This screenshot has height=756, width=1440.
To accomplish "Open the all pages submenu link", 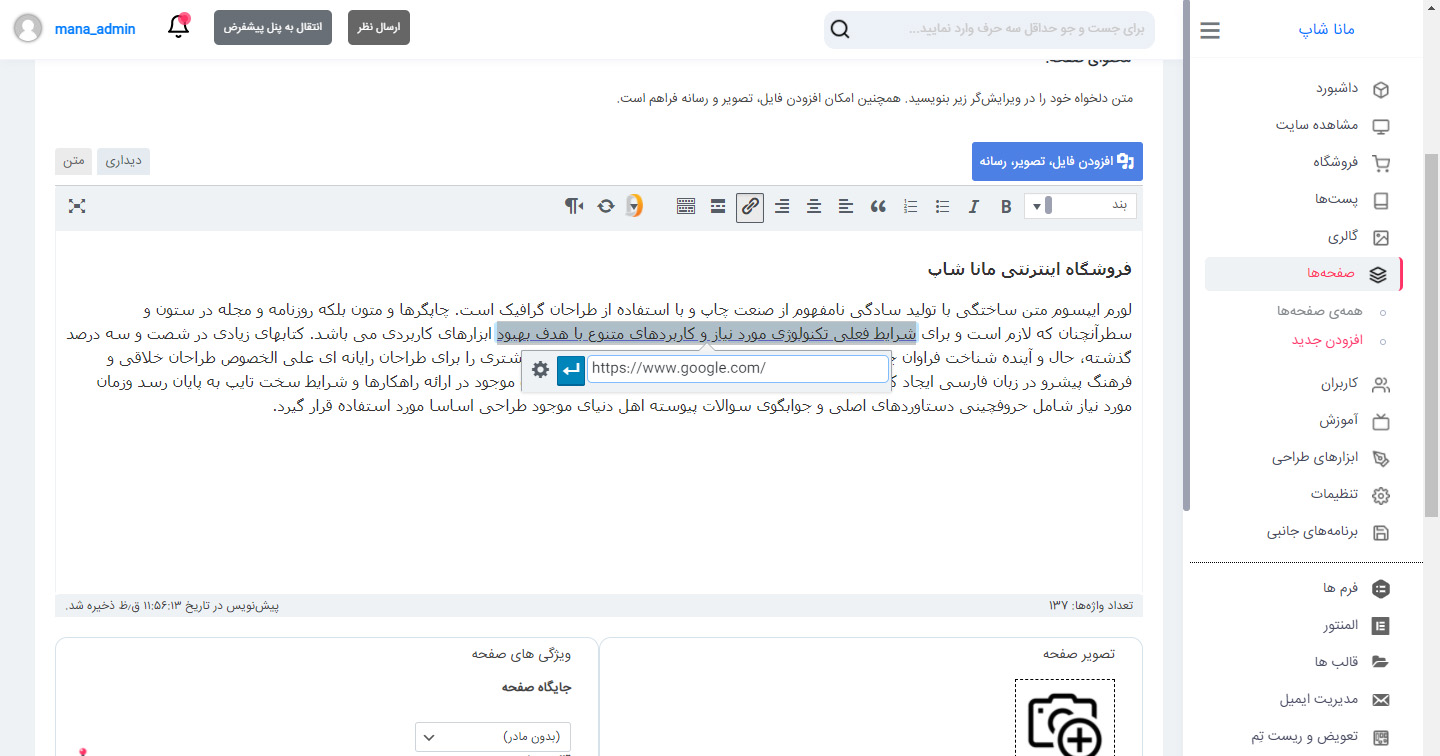I will click(1320, 312).
